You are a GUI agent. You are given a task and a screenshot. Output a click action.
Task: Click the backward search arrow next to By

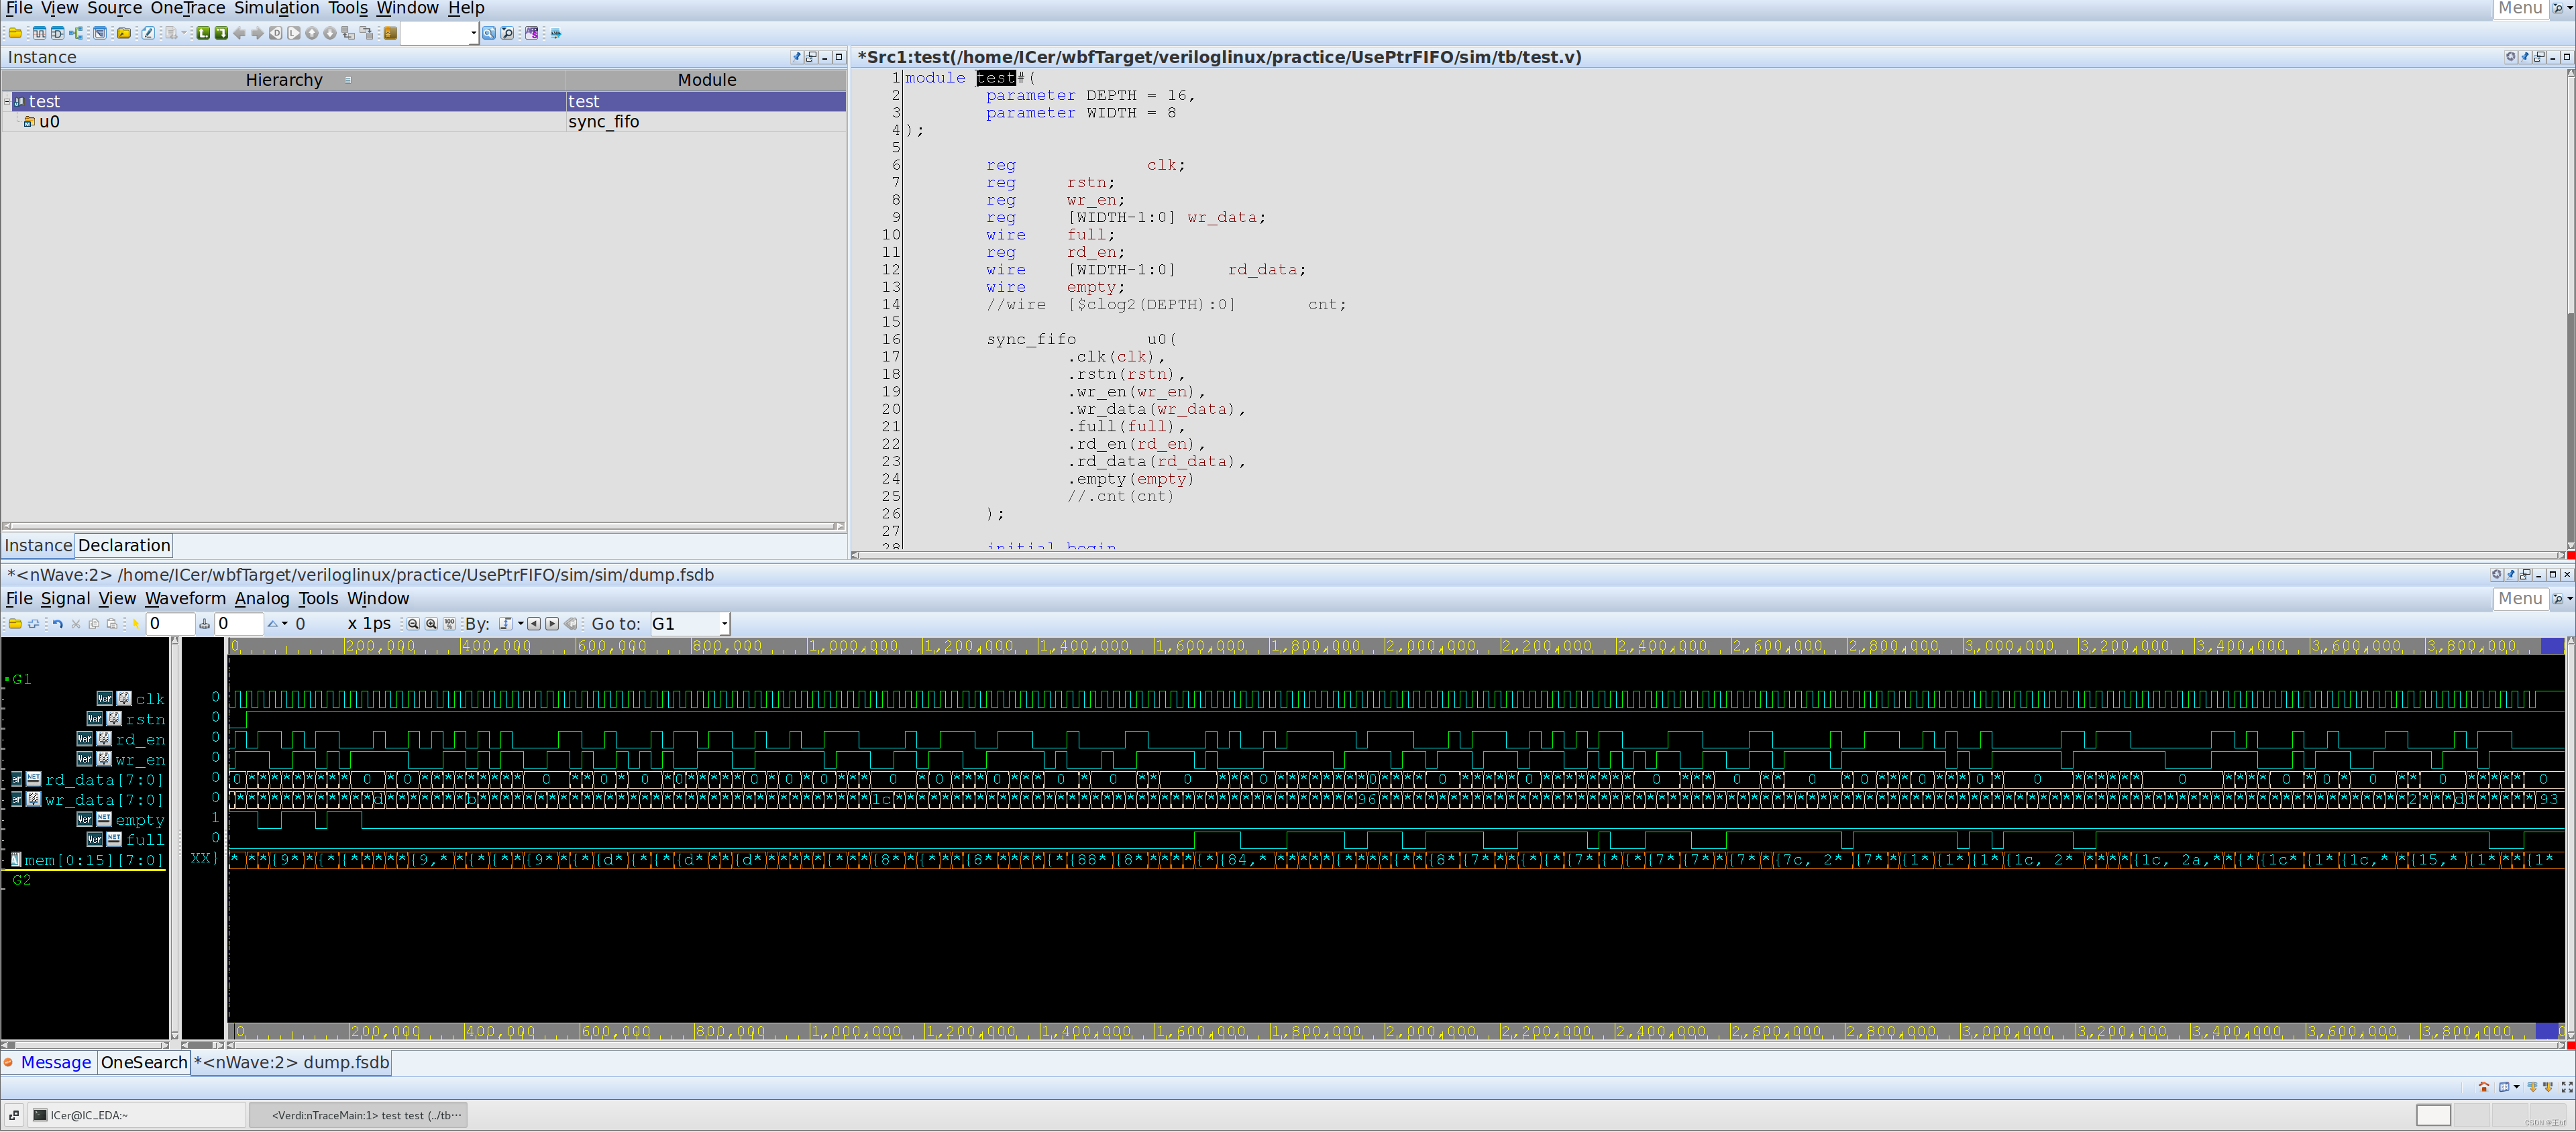coord(533,623)
